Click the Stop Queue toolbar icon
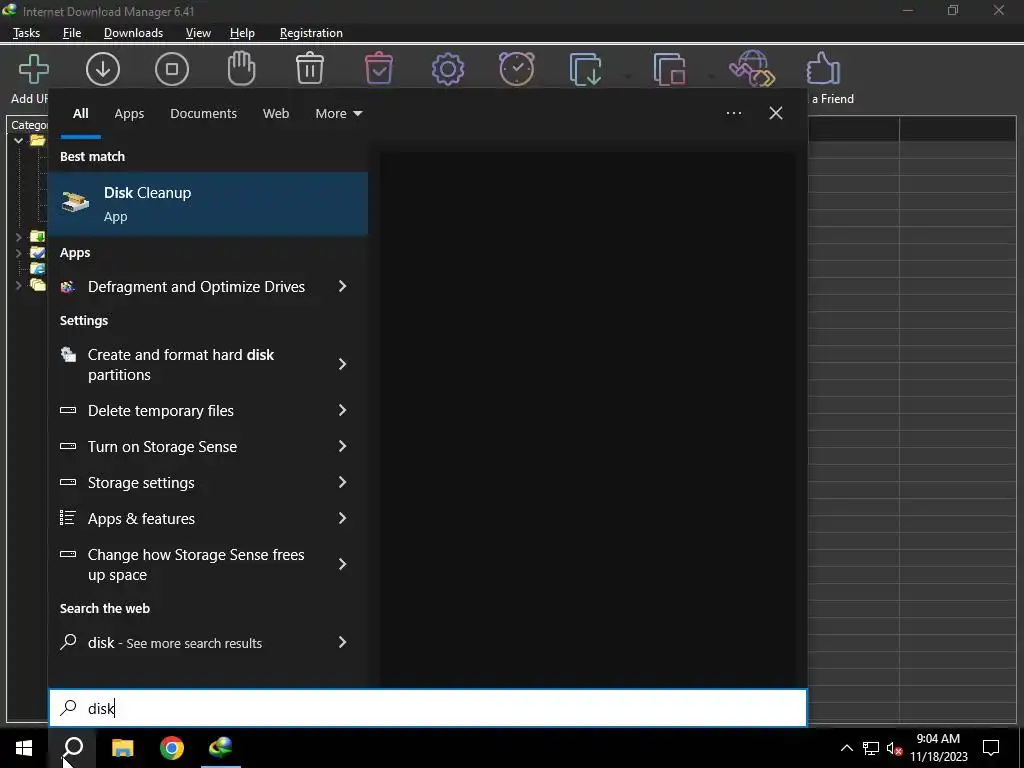The width and height of the screenshot is (1024, 768). pyautogui.click(x=669, y=69)
